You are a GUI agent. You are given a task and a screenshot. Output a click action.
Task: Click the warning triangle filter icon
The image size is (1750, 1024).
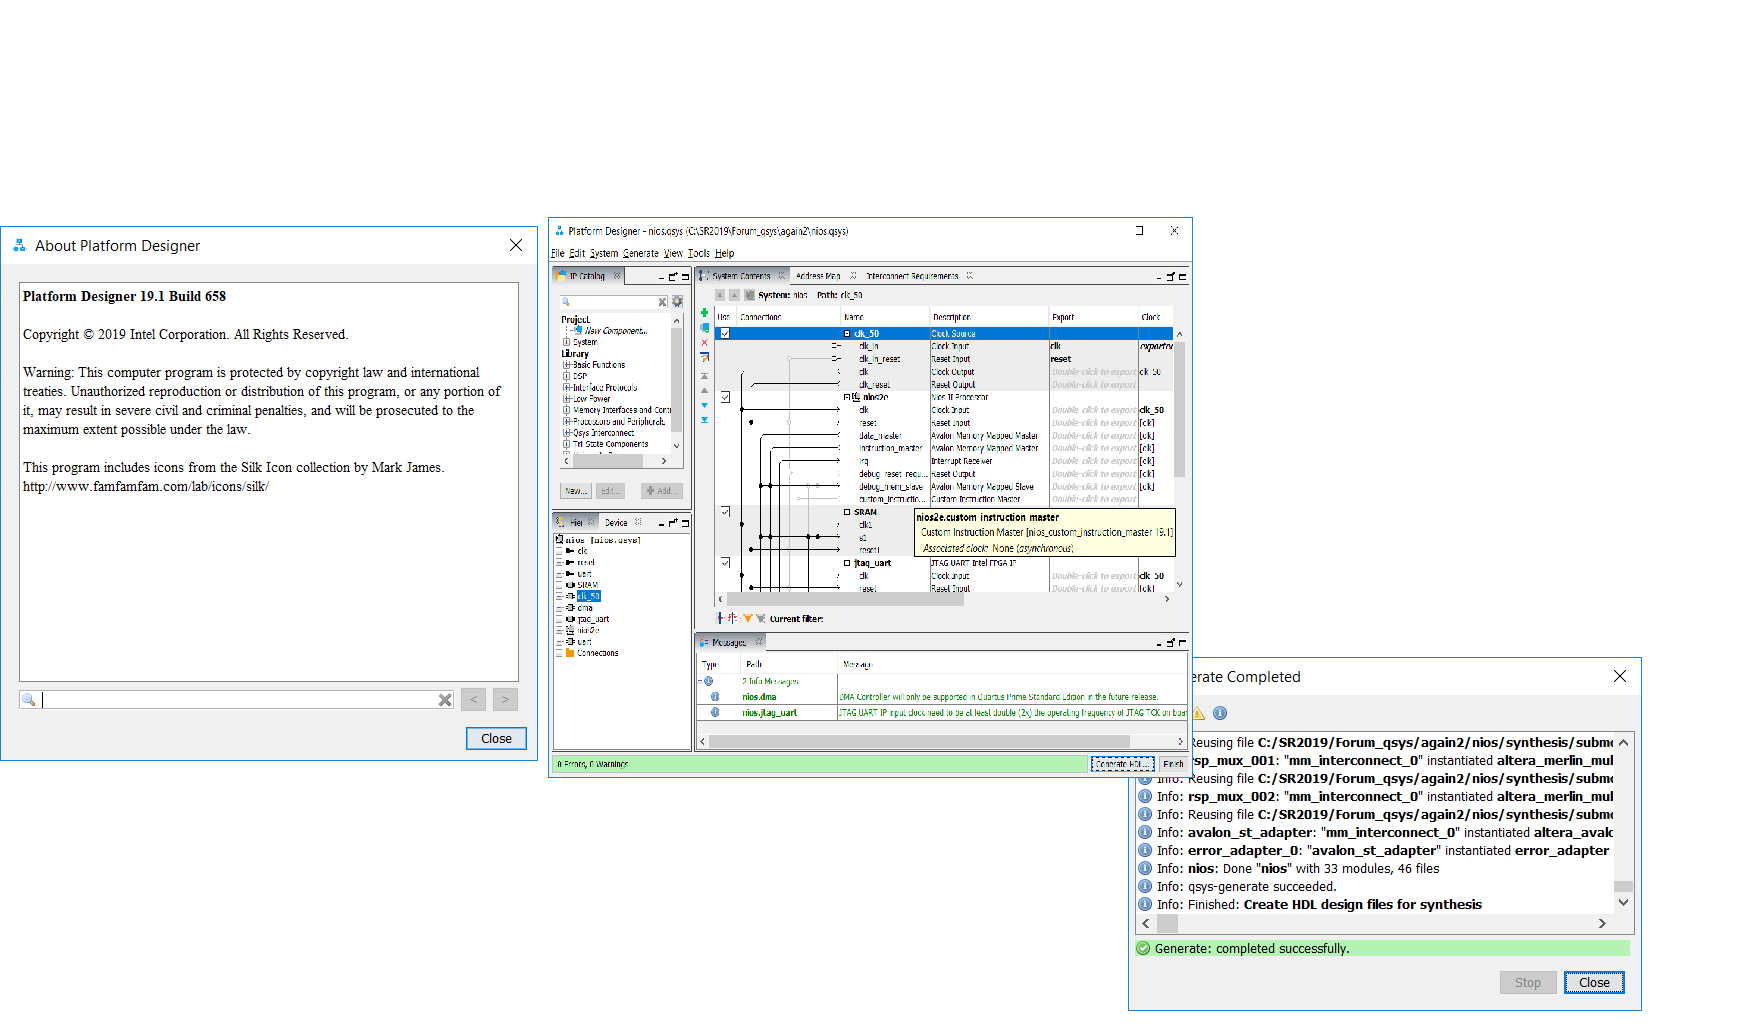pos(1198,713)
